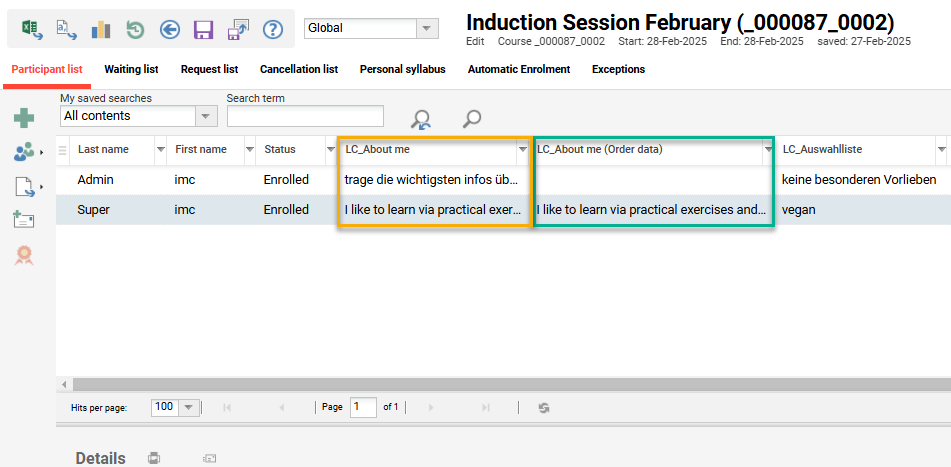The width and height of the screenshot is (951, 467).
Task: Open the Cancellation list tab
Action: pos(298,70)
